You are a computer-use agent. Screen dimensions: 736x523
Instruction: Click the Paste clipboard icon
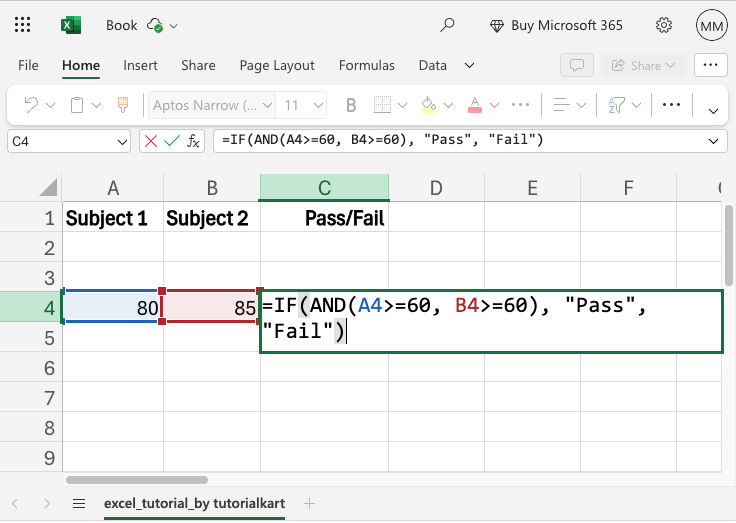(77, 105)
